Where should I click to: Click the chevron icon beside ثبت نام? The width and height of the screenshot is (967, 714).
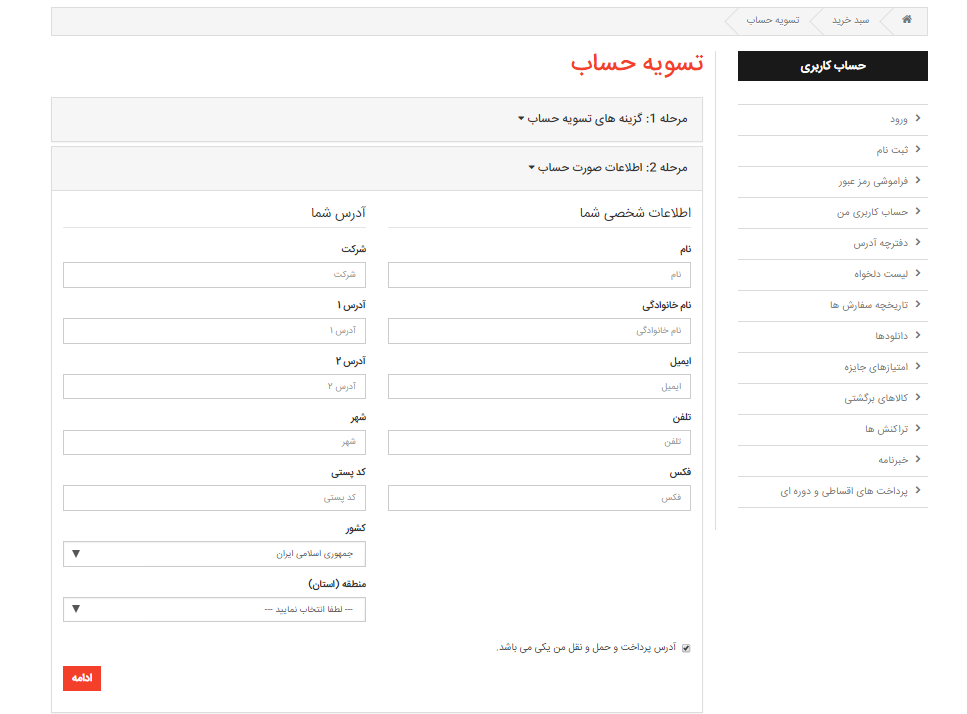[918, 150]
